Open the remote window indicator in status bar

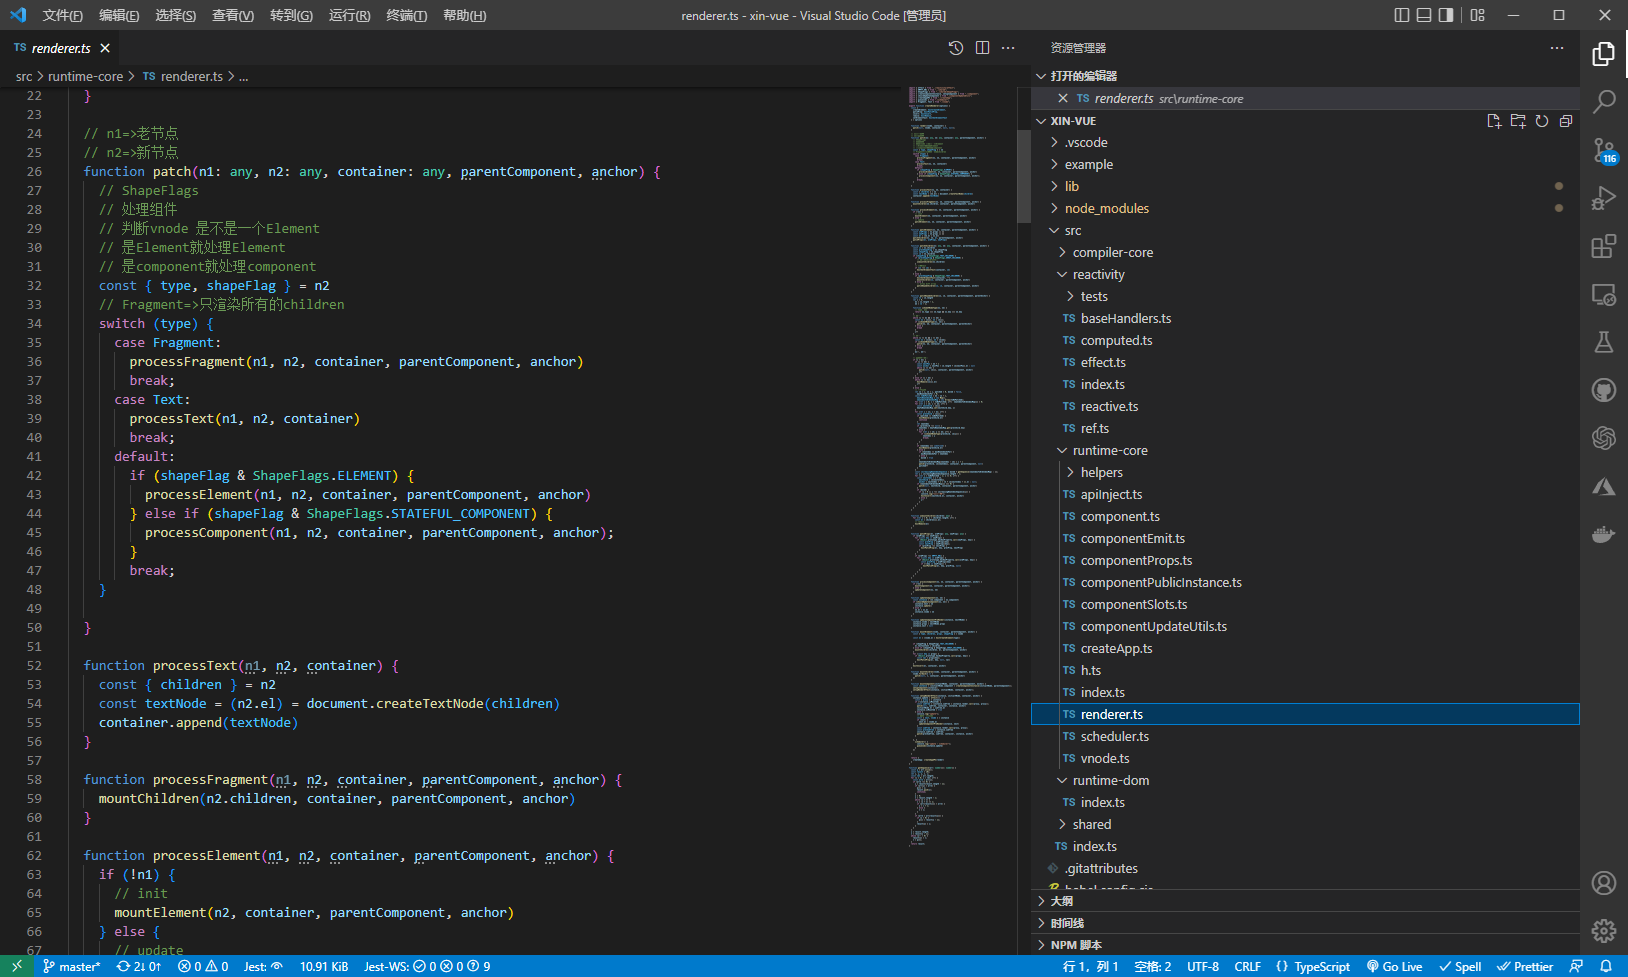pos(17,966)
